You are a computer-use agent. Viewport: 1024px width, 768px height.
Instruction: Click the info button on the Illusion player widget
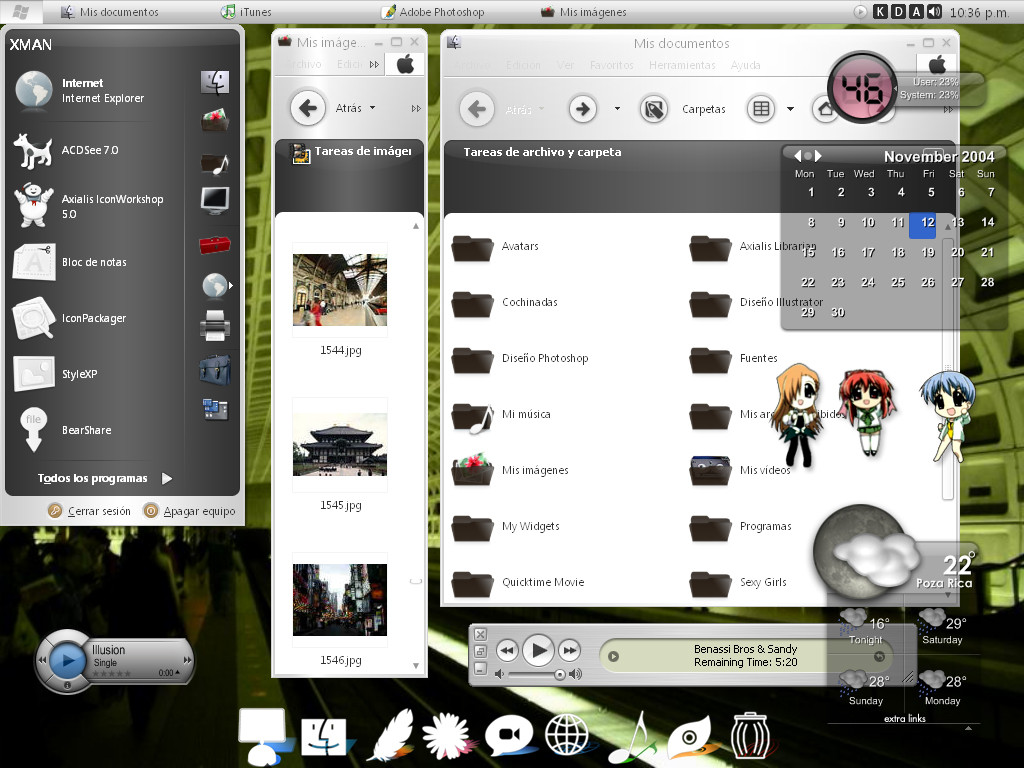tap(67, 686)
